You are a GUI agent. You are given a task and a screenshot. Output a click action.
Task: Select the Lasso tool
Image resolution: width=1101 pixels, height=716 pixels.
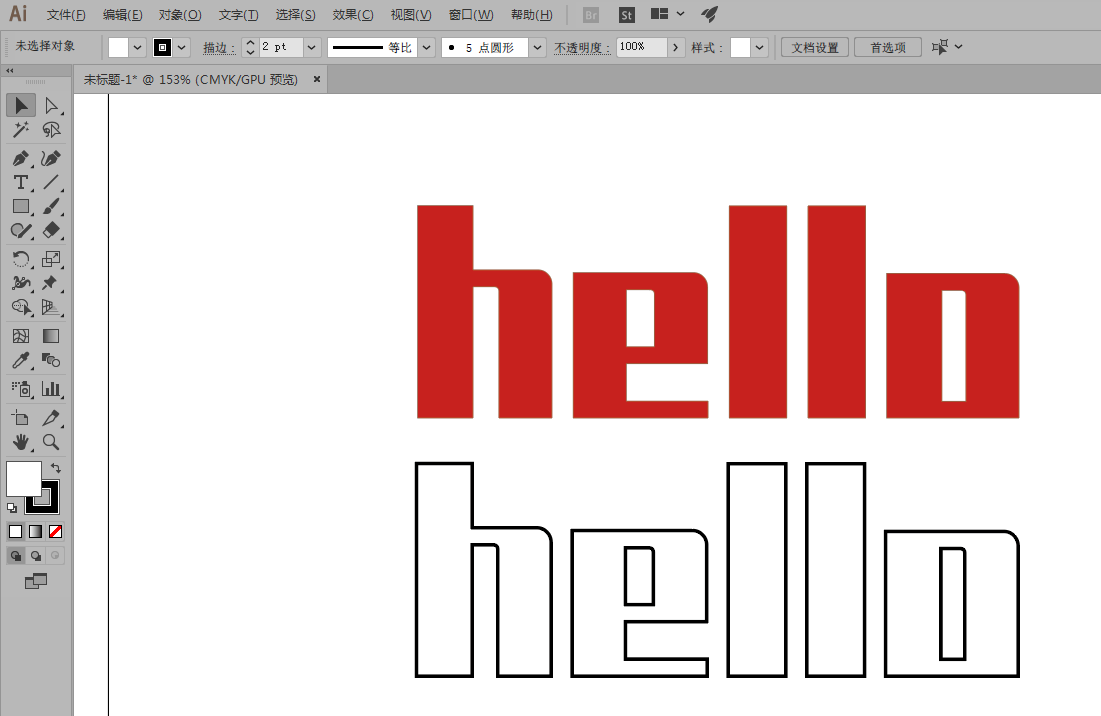(51, 130)
